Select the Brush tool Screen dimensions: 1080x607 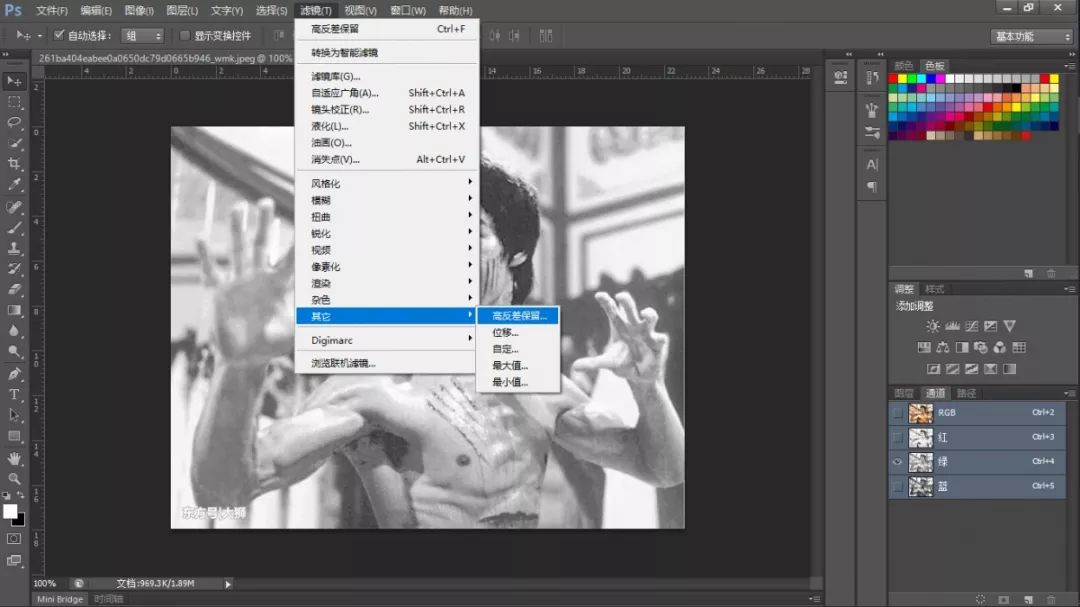pos(14,227)
